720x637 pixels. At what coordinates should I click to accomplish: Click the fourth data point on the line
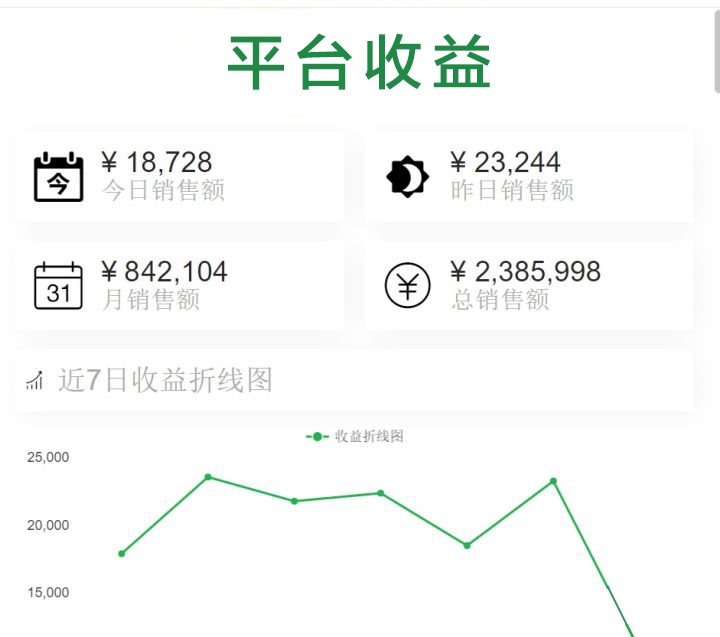381,493
